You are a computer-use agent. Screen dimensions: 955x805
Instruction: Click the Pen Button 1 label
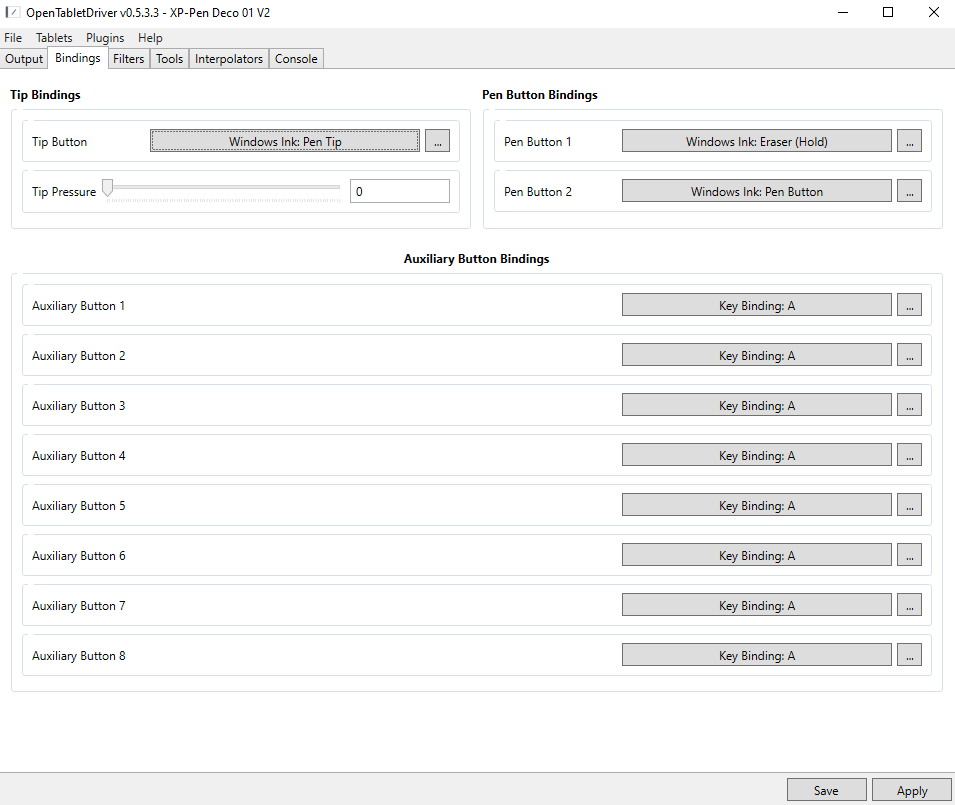click(x=537, y=141)
